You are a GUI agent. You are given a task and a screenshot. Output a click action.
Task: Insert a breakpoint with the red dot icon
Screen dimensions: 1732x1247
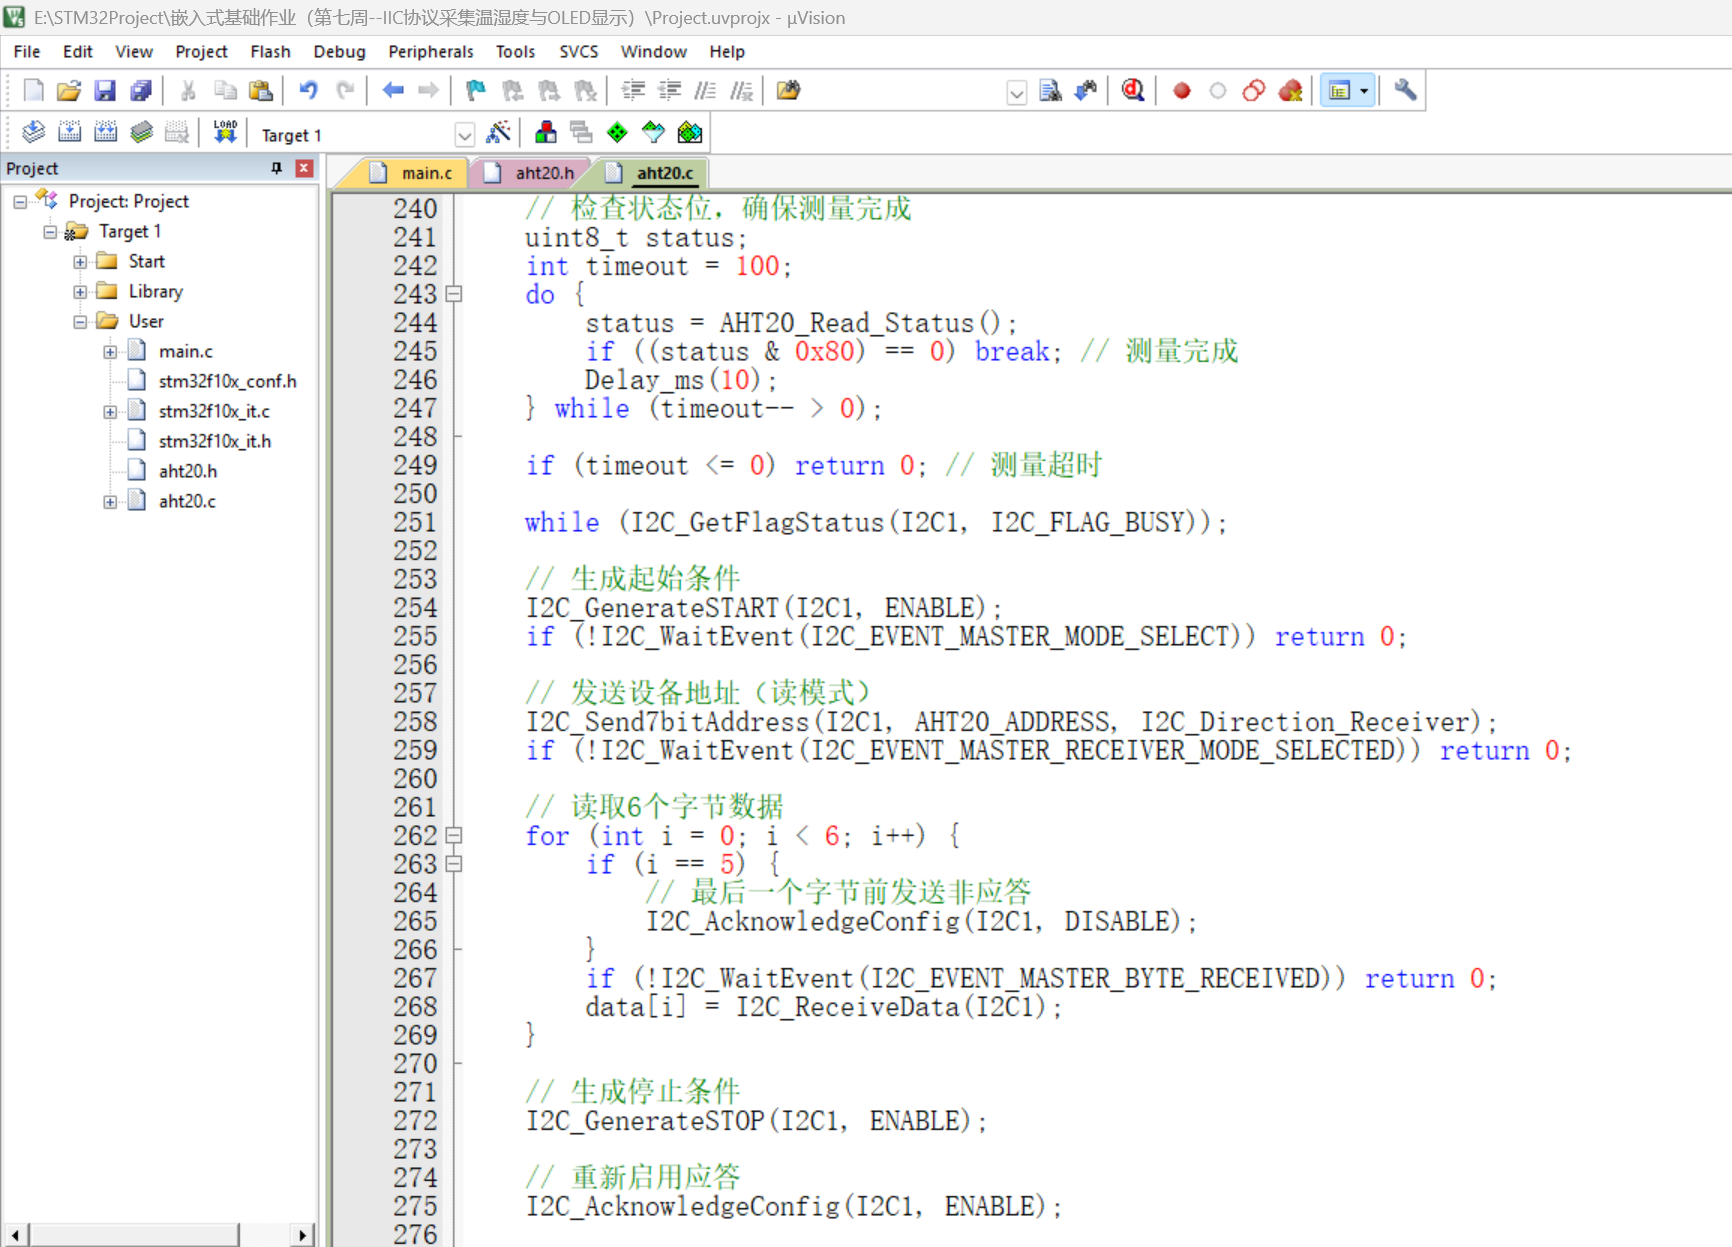point(1182,91)
